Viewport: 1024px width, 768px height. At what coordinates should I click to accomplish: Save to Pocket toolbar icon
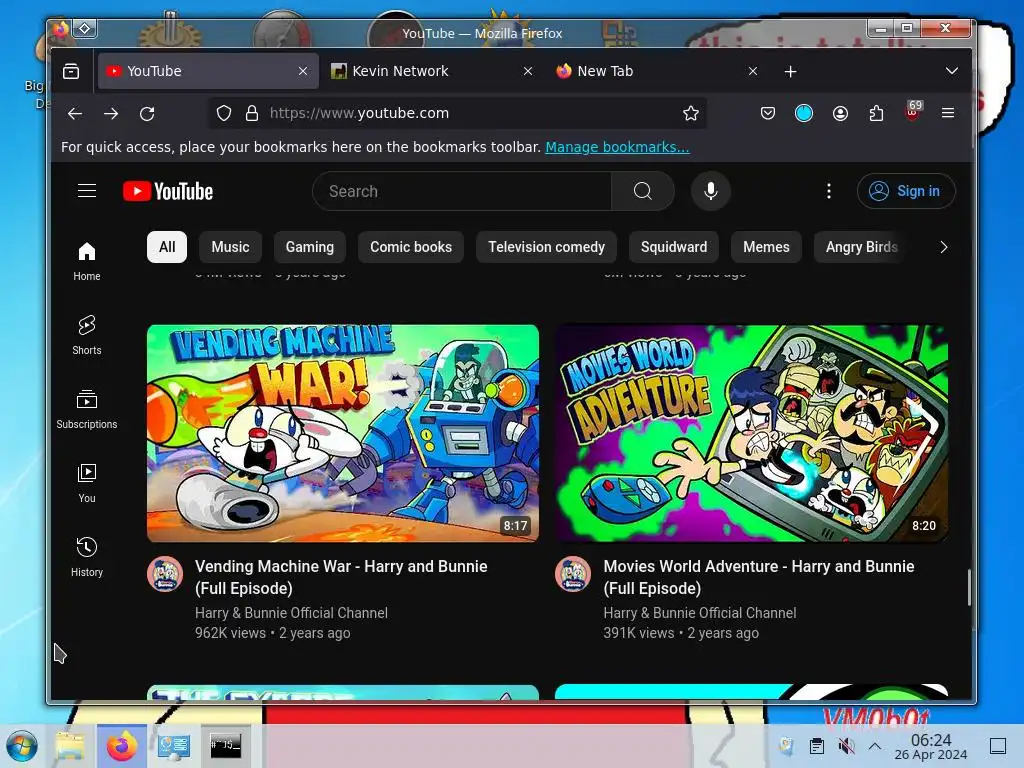click(768, 114)
